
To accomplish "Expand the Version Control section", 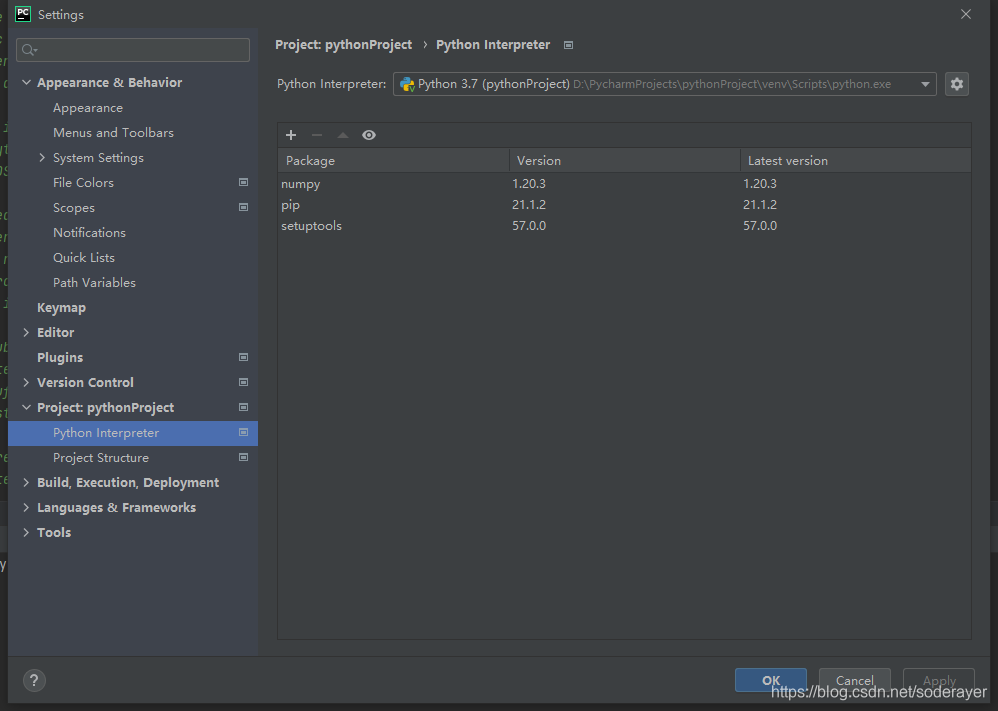I will pos(26,383).
